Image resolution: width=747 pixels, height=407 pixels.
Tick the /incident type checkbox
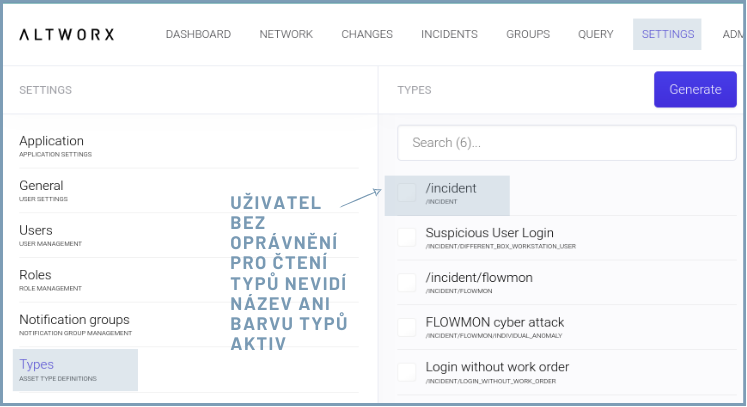click(x=407, y=192)
